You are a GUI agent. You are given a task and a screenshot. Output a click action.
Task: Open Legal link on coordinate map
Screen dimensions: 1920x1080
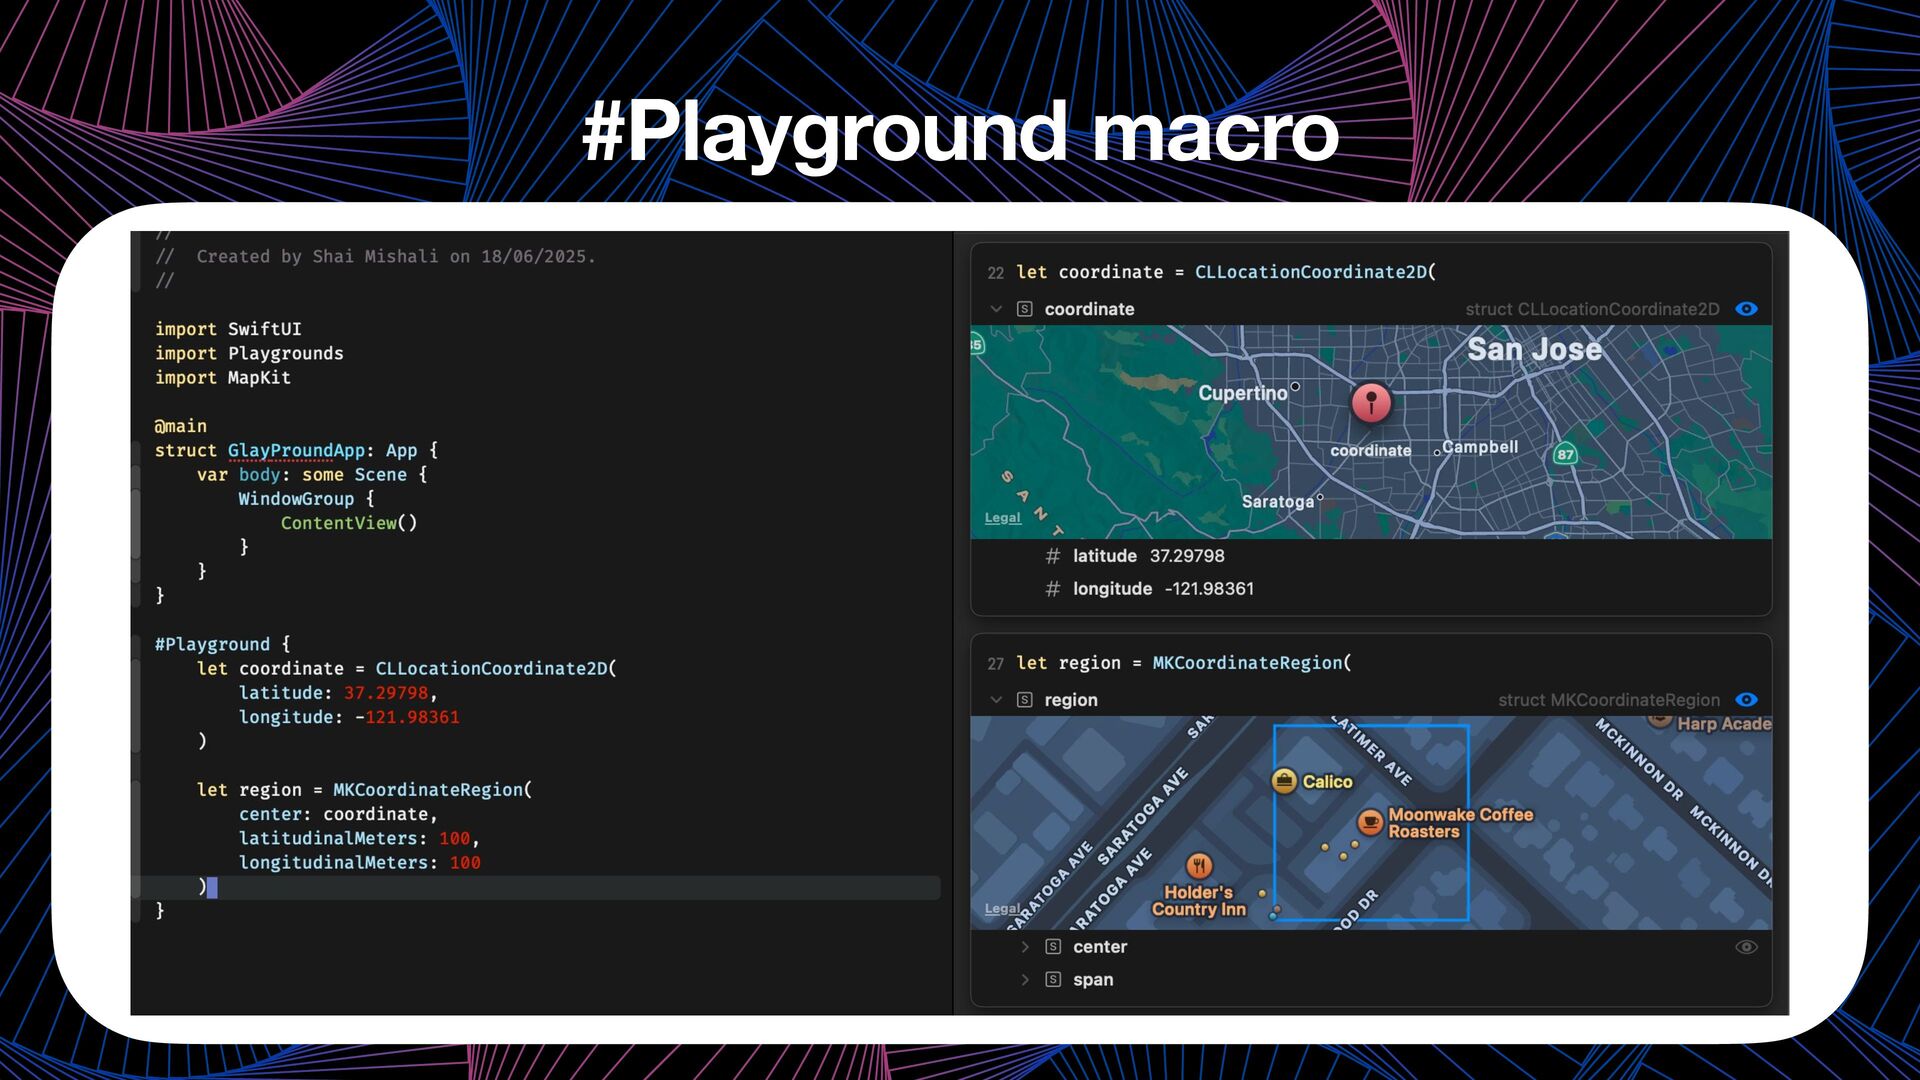pyautogui.click(x=1002, y=518)
